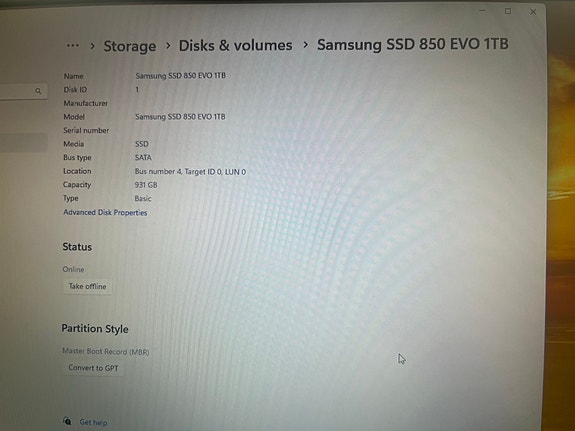Take the disk offline

[87, 286]
